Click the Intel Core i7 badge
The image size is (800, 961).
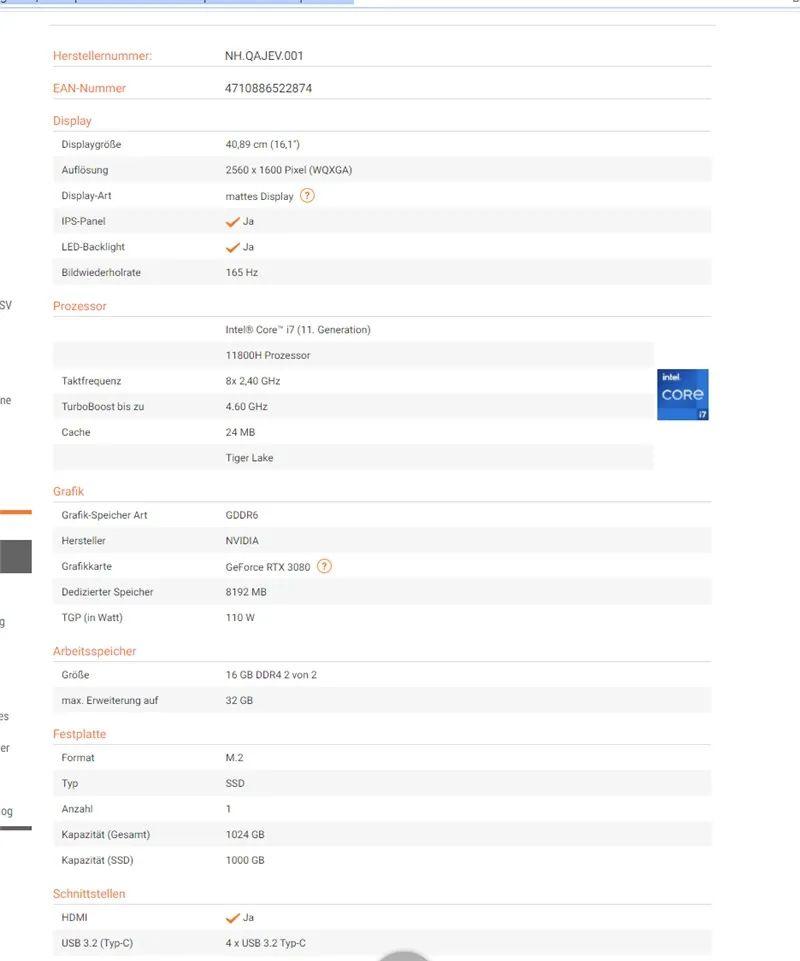pos(683,394)
